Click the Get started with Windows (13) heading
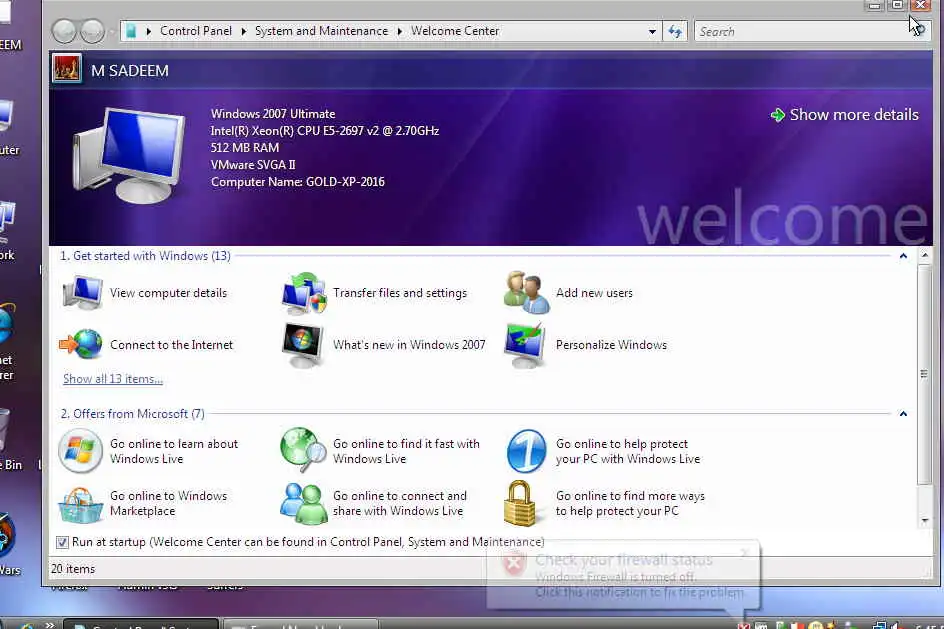Screen dimensions: 944x629 (x=145, y=256)
